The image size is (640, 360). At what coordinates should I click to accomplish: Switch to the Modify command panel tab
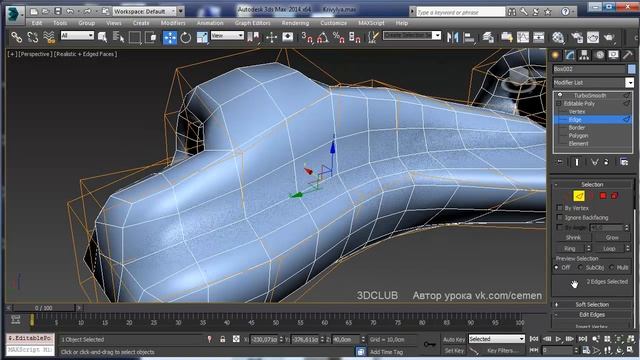[570, 55]
